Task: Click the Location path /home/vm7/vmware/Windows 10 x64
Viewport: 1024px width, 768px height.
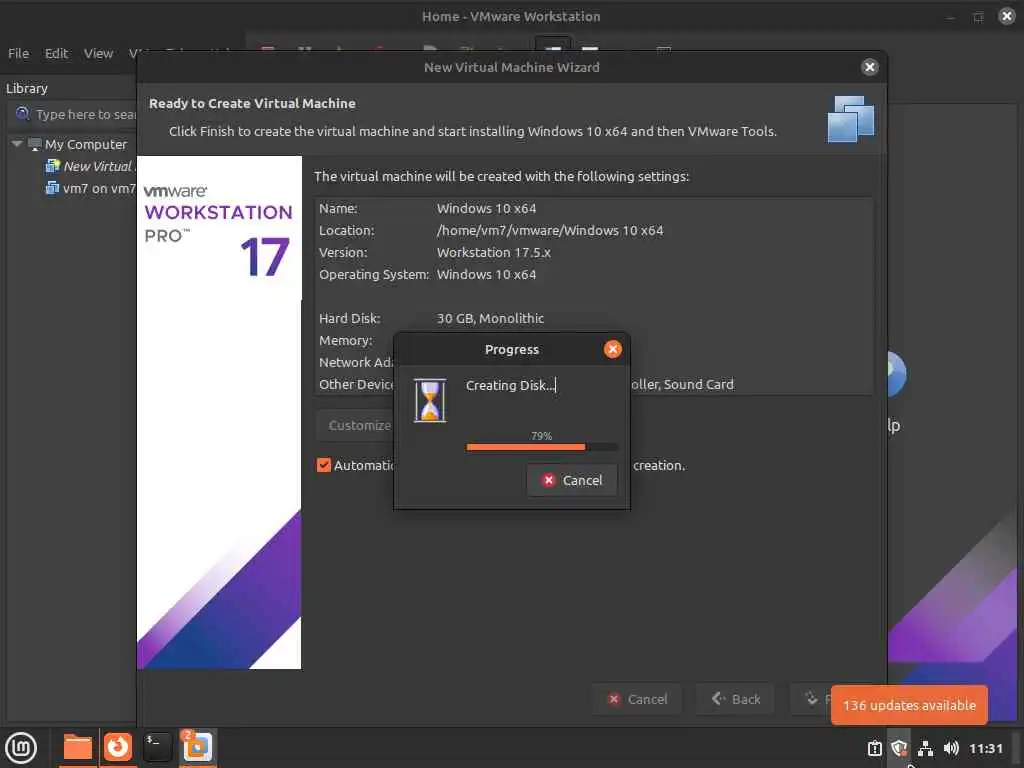Action: click(549, 231)
